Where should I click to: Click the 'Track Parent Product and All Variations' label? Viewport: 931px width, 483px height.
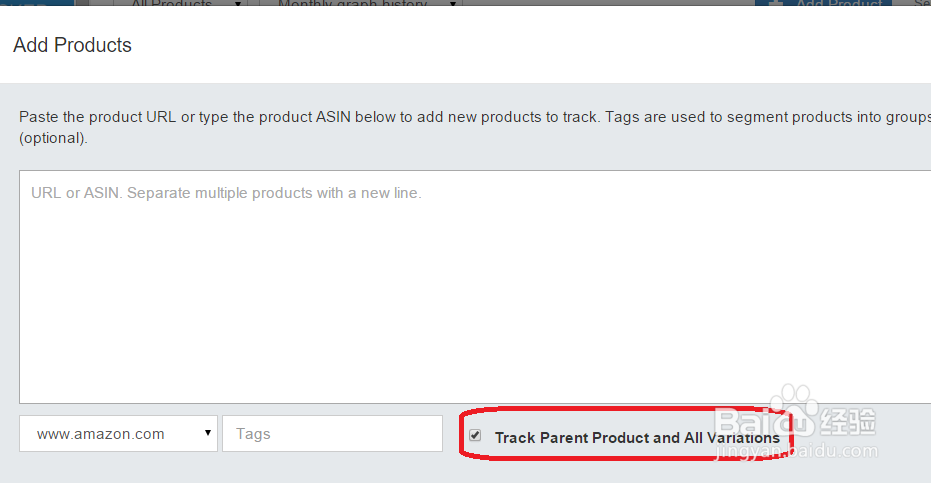[637, 438]
